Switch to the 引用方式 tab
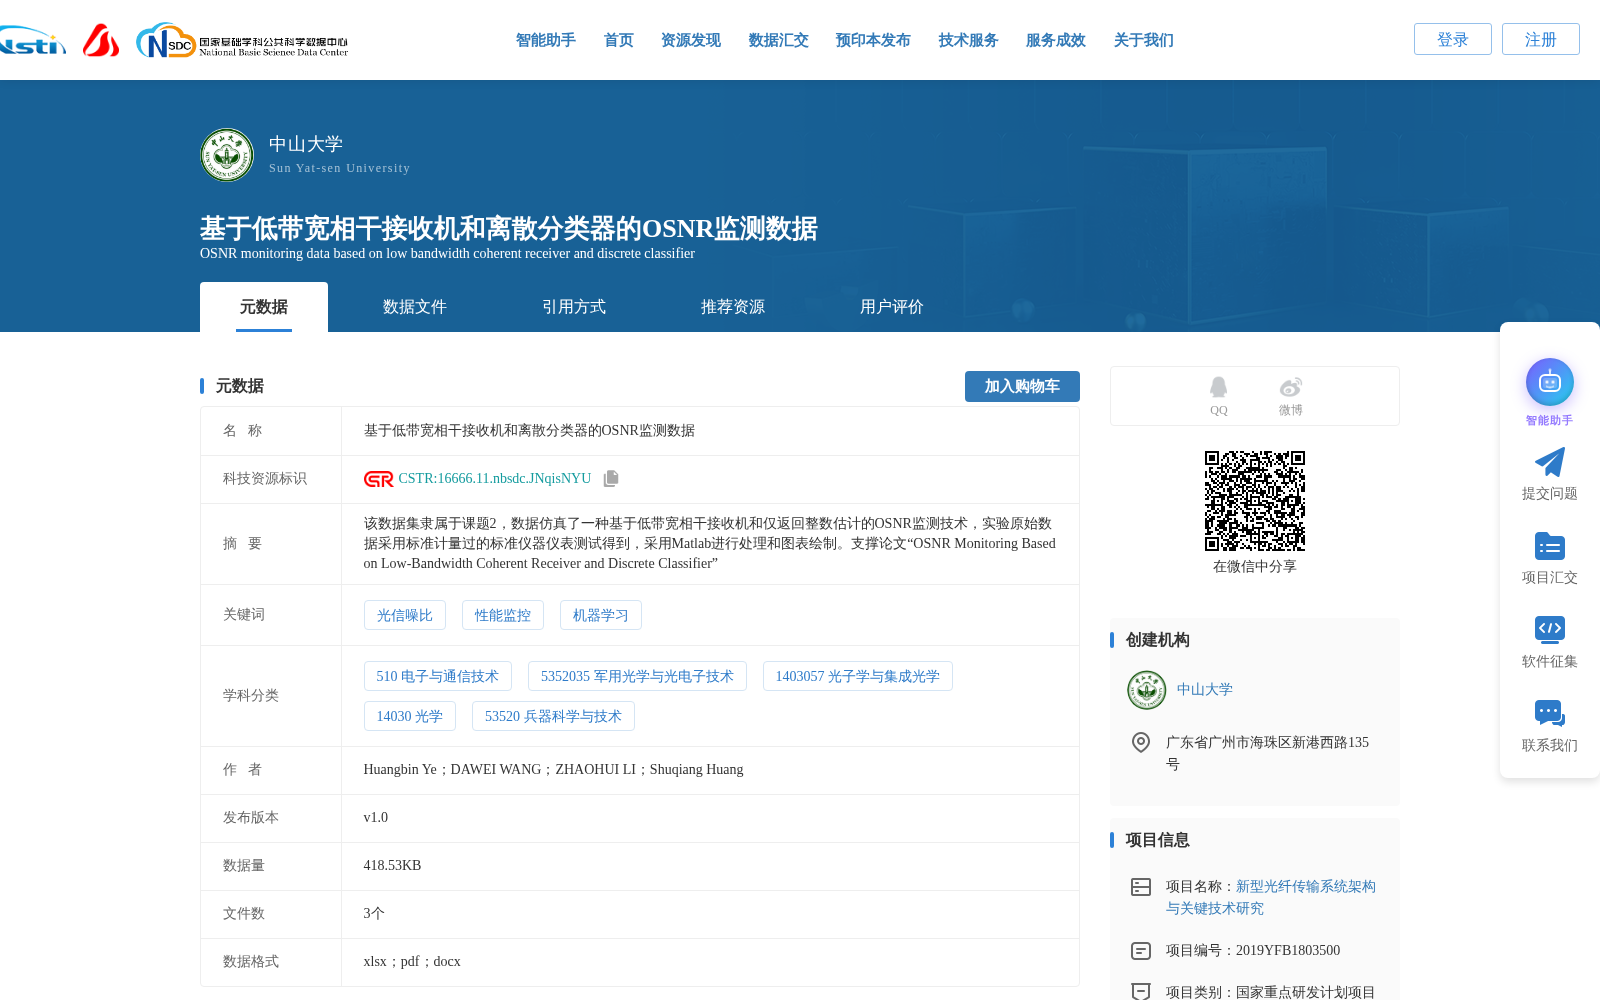 pos(573,307)
